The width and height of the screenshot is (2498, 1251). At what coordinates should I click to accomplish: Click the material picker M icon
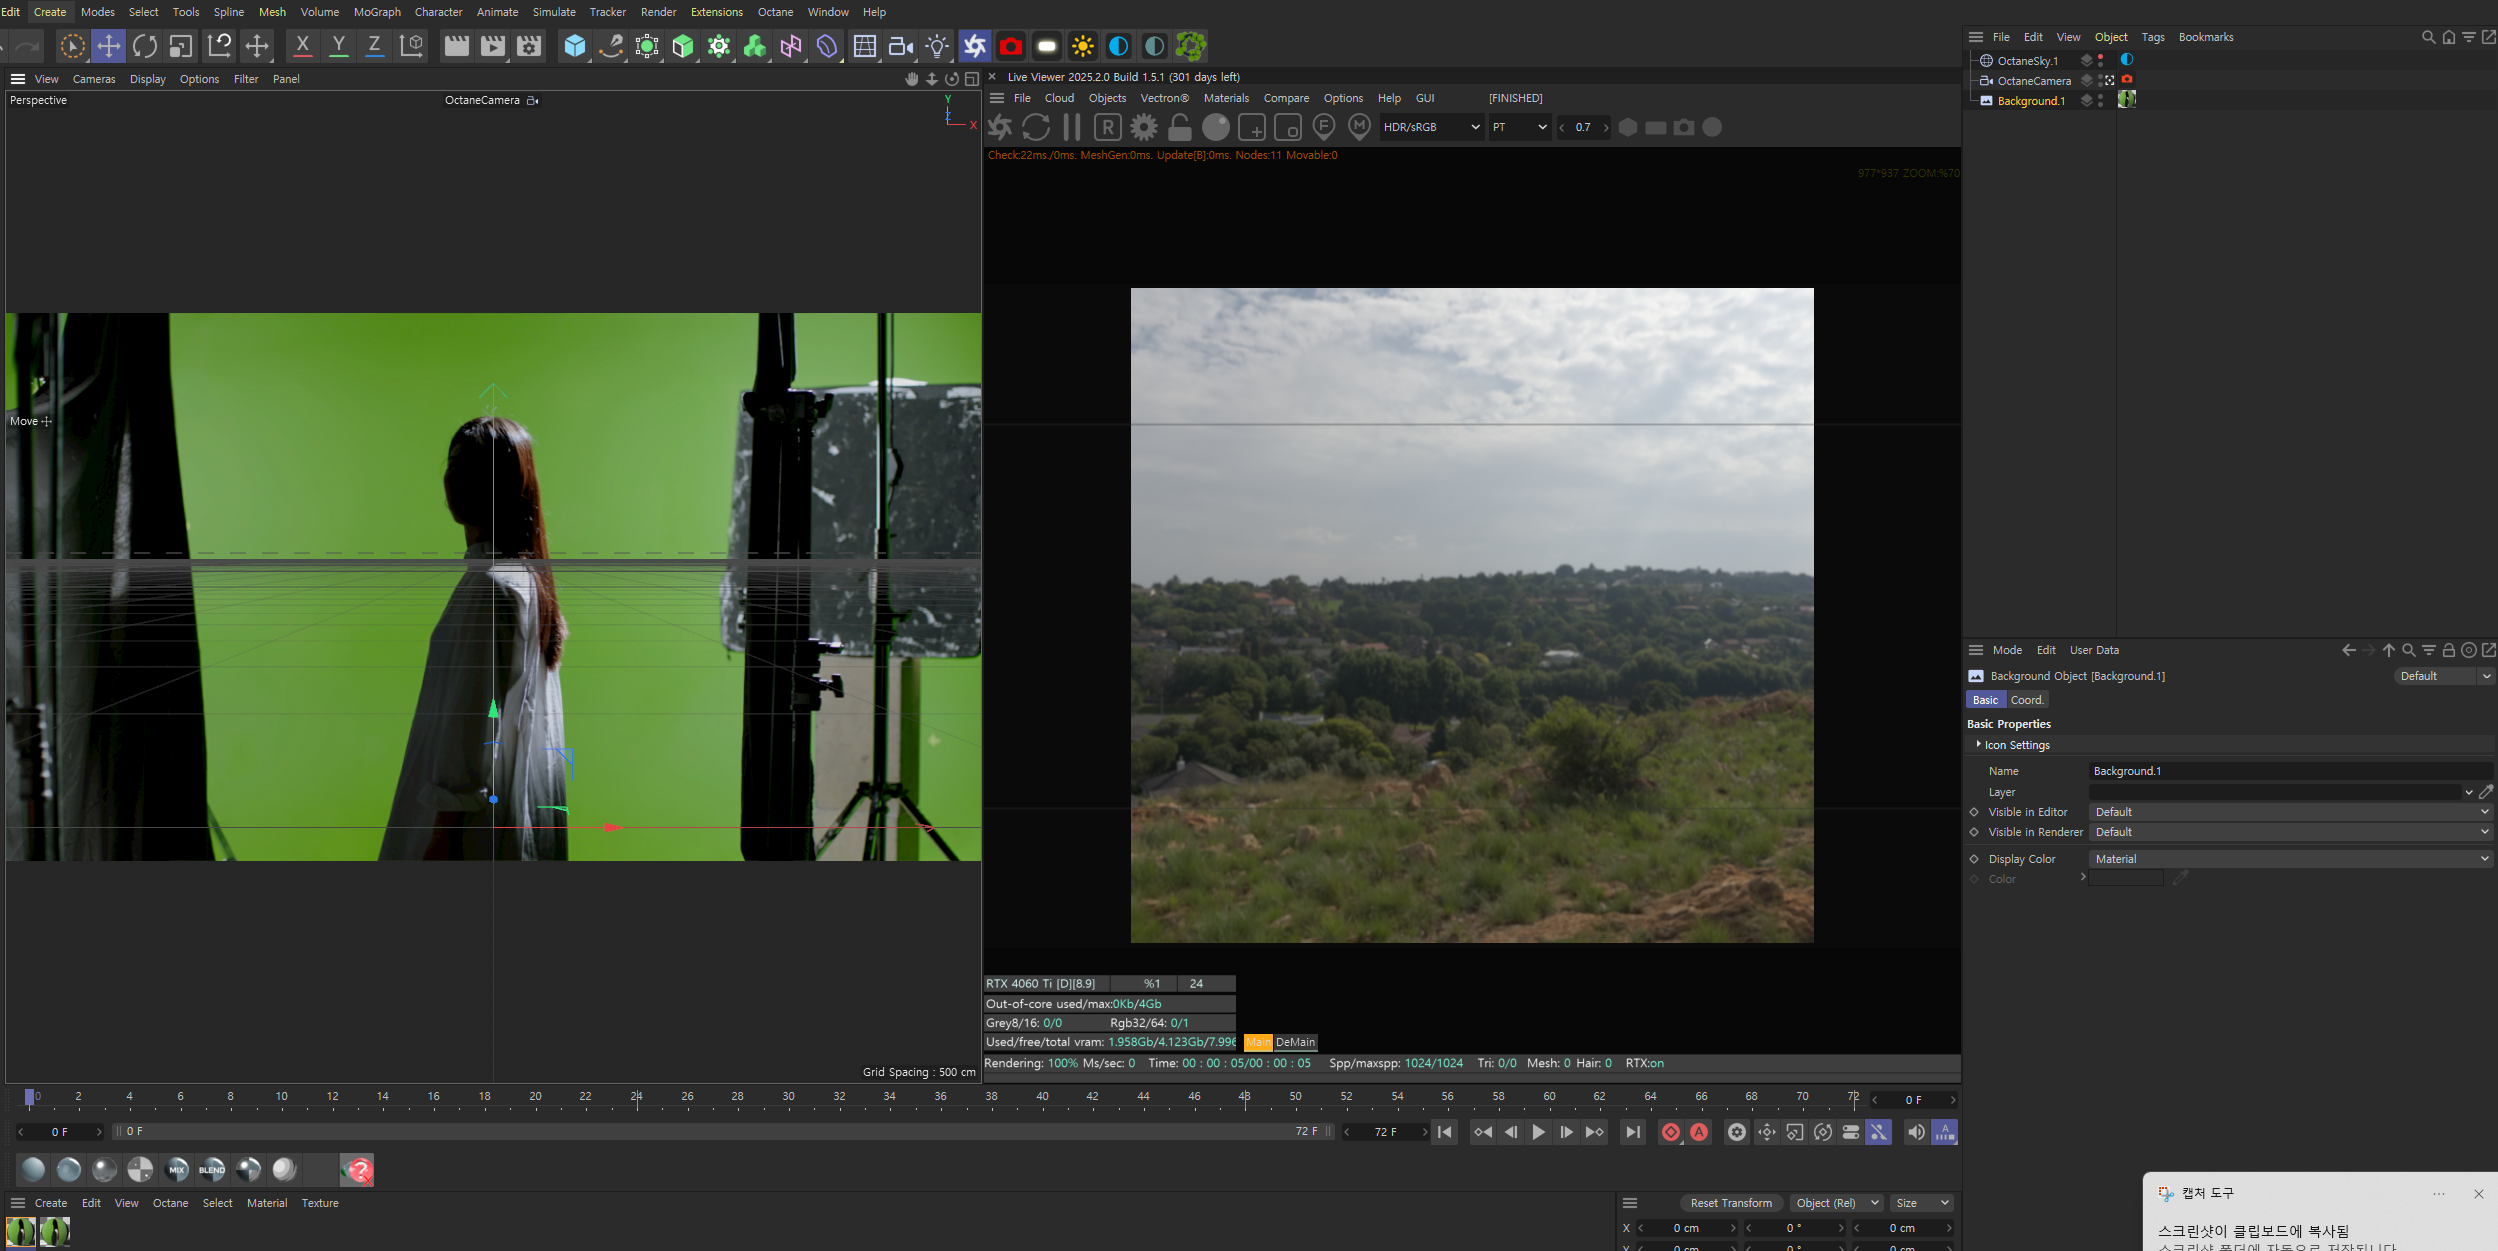1360,126
